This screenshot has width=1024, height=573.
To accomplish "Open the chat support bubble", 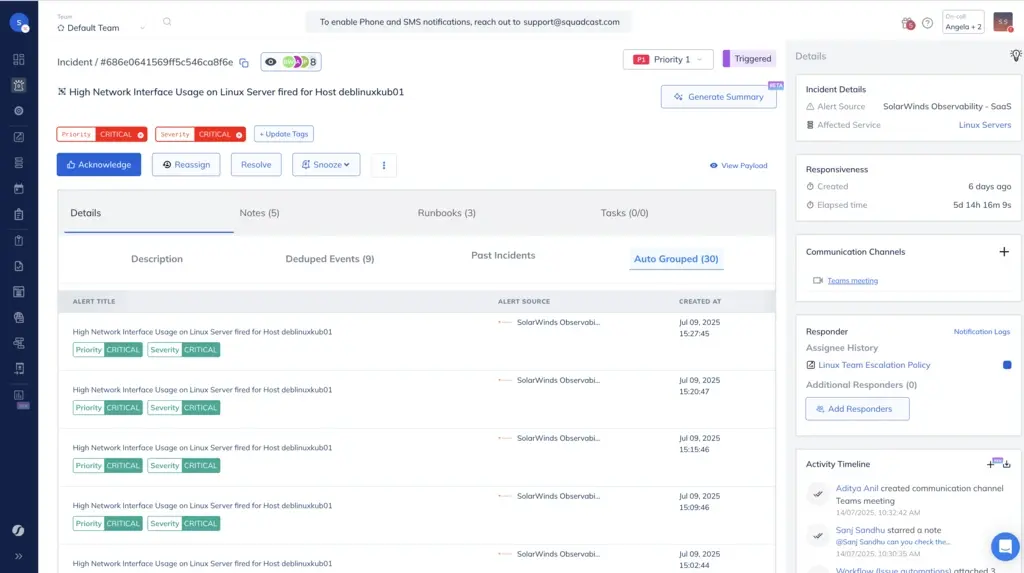I will pyautogui.click(x=1005, y=546).
